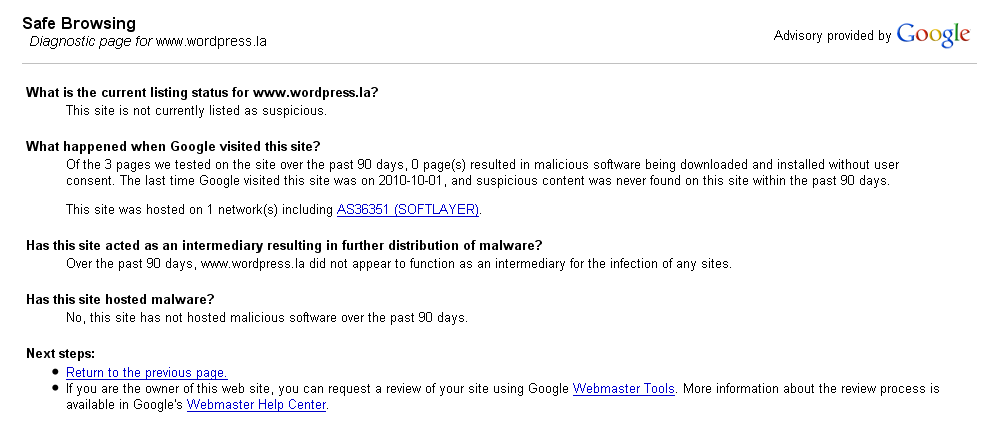This screenshot has height=433, width=1005.
Task: Open the AS36351 (SOFTLAYER) network link
Action: pyautogui.click(x=408, y=209)
